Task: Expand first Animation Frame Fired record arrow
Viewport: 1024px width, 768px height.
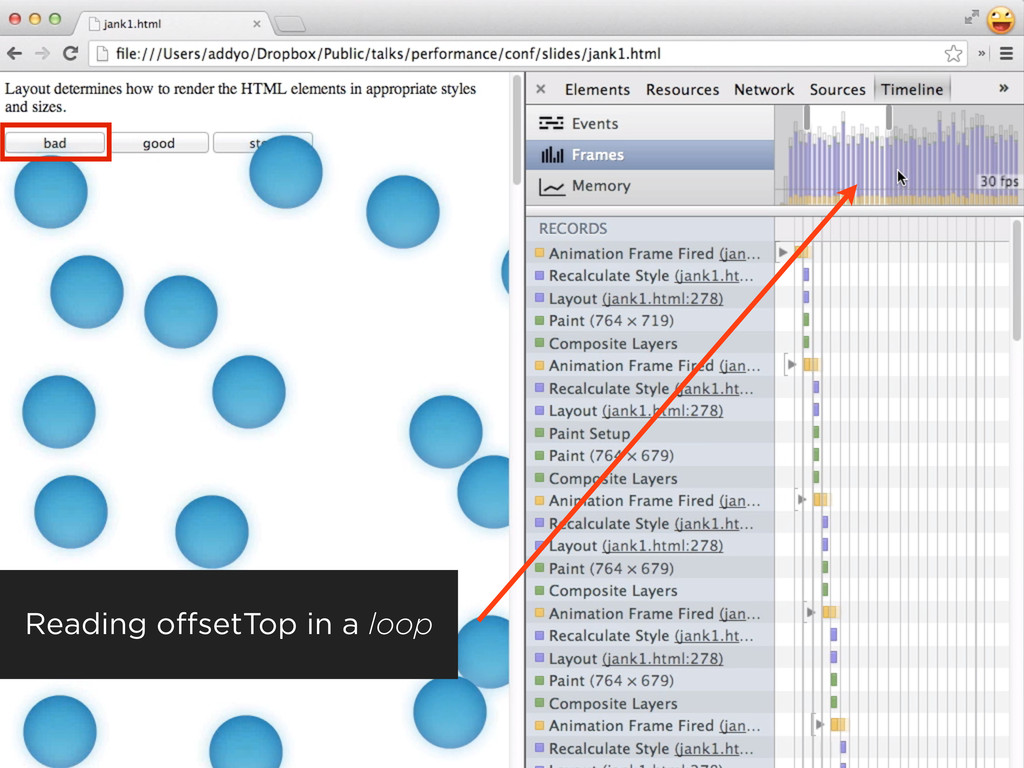Action: [x=783, y=253]
